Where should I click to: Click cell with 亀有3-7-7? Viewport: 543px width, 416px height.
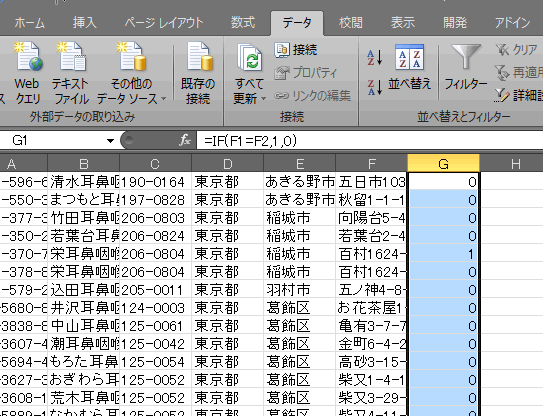(372, 326)
